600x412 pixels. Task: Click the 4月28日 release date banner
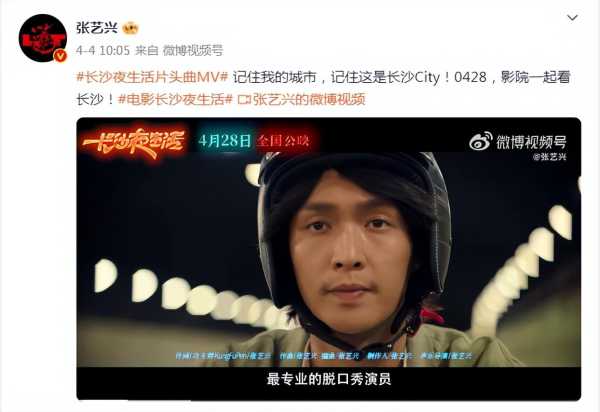pos(224,141)
